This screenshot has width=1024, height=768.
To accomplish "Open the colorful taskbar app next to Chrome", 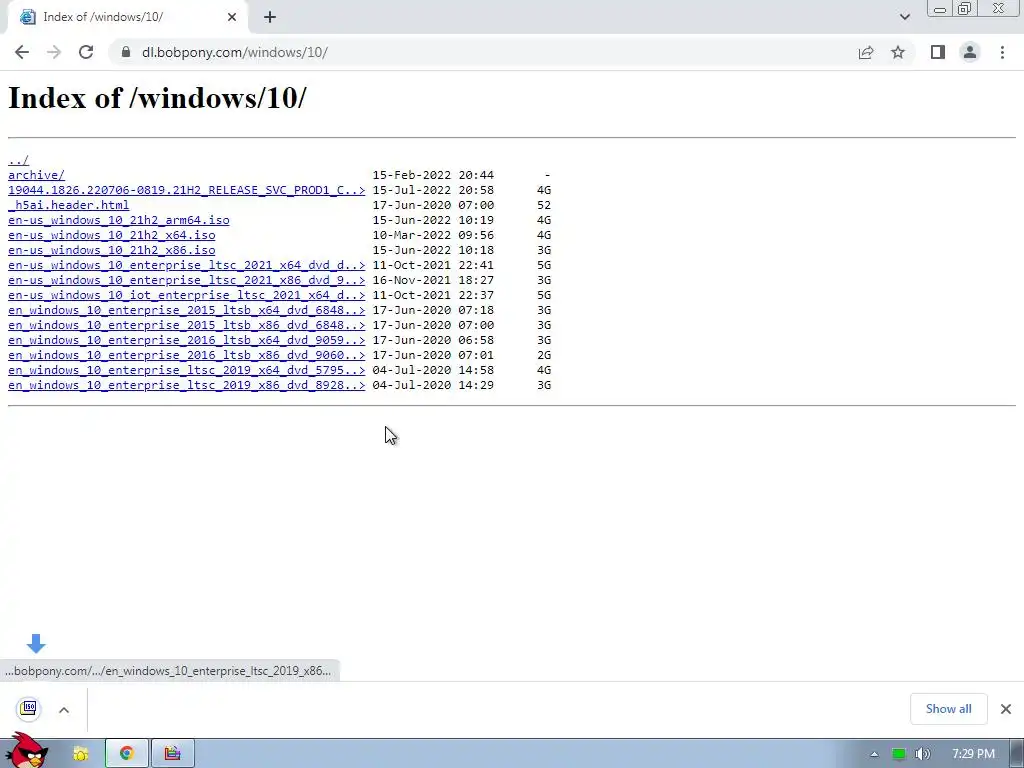I will pos(172,754).
